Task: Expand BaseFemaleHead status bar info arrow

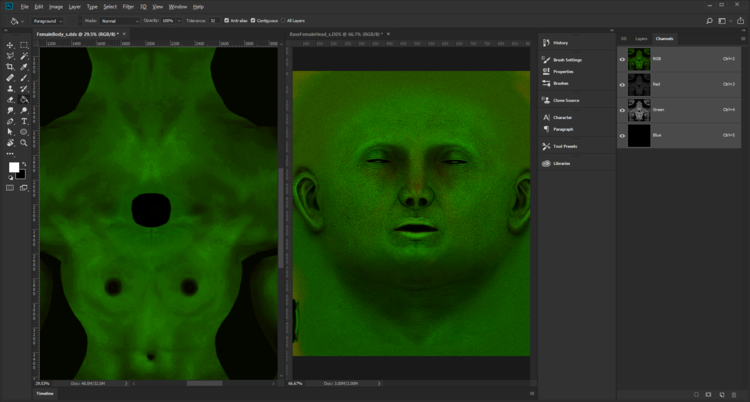Action: (x=379, y=383)
